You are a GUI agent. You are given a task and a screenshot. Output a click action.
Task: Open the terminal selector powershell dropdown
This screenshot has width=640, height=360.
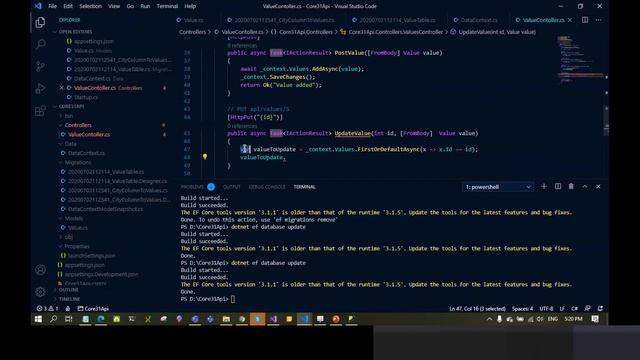(498, 187)
